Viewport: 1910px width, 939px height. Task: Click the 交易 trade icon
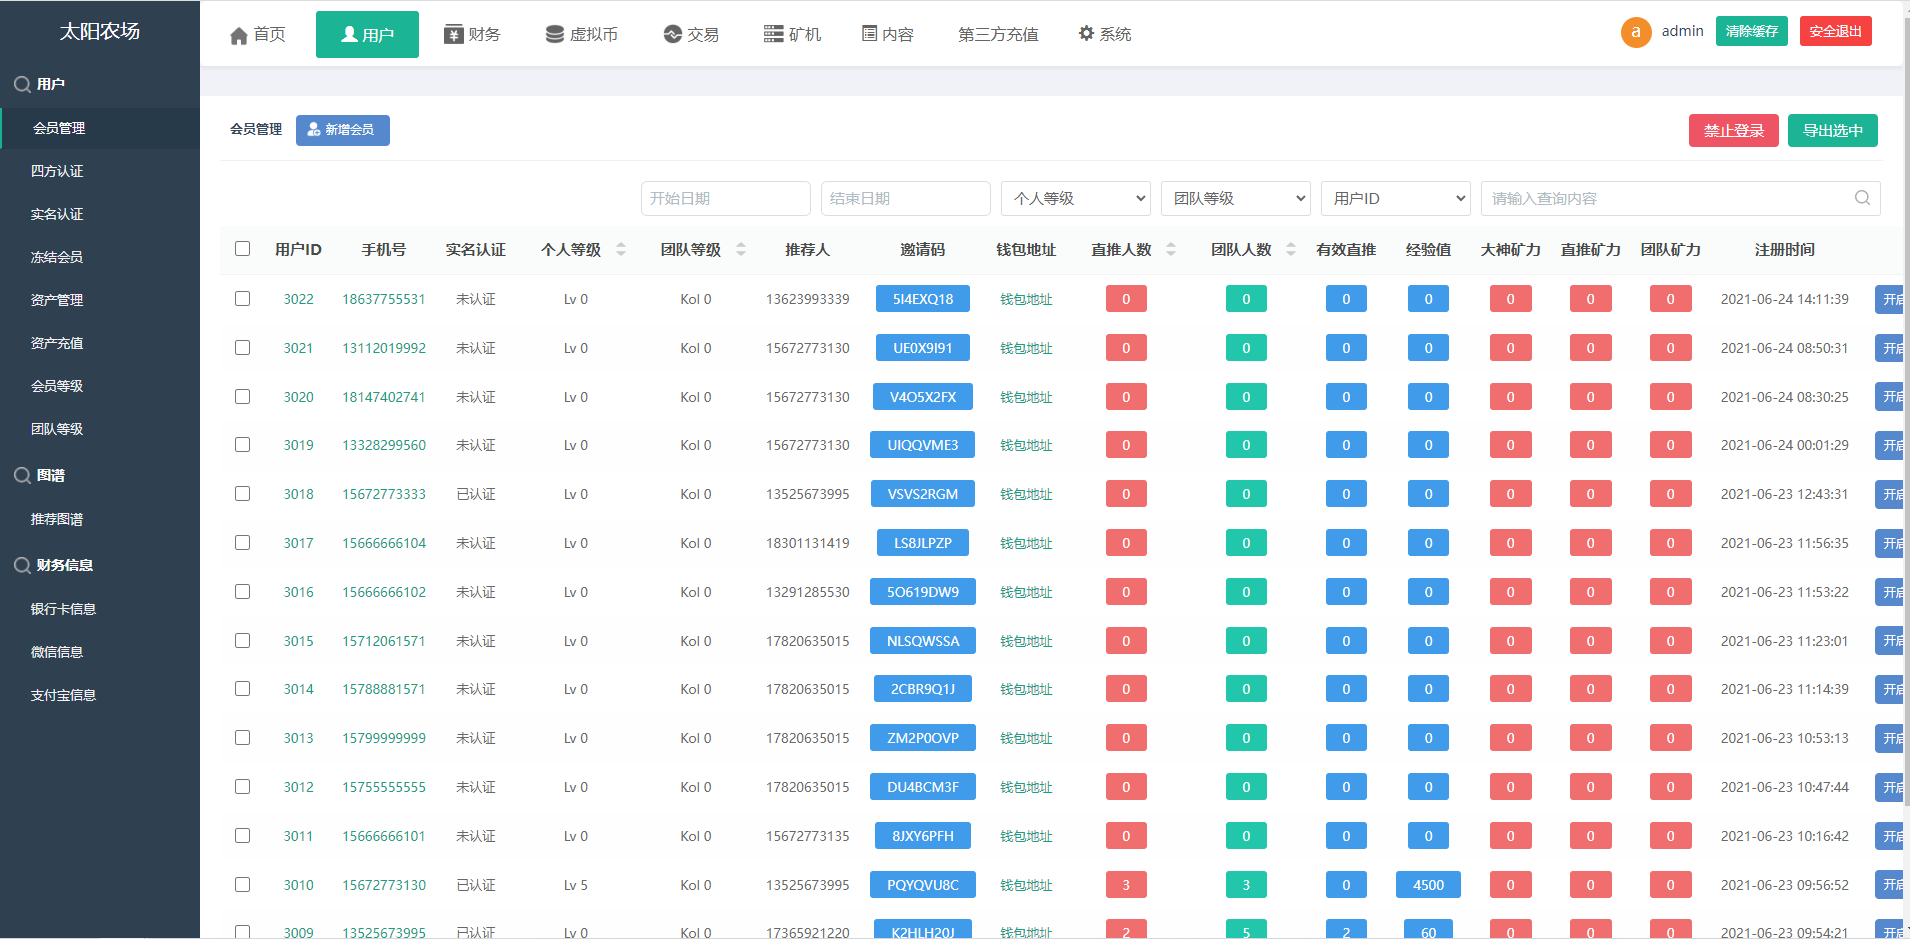click(673, 34)
